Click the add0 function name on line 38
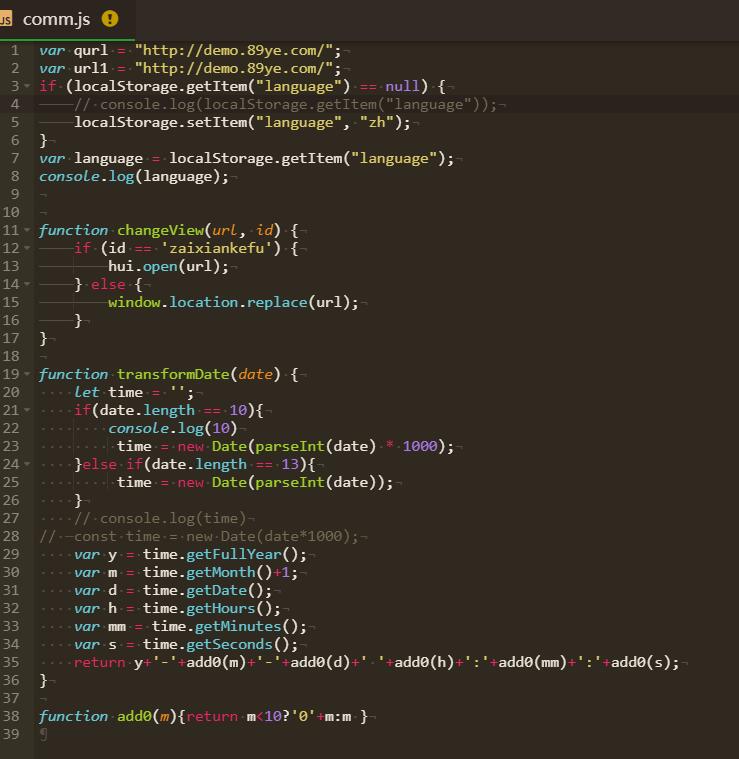Screen dimensions: 739x759 134,716
